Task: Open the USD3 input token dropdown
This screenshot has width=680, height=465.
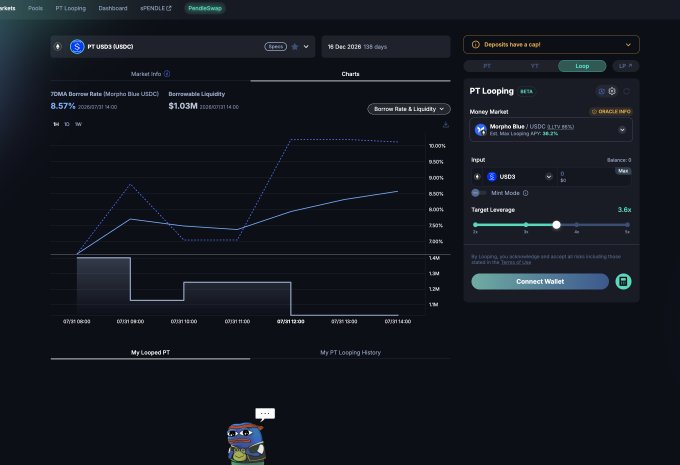Action: (549, 177)
